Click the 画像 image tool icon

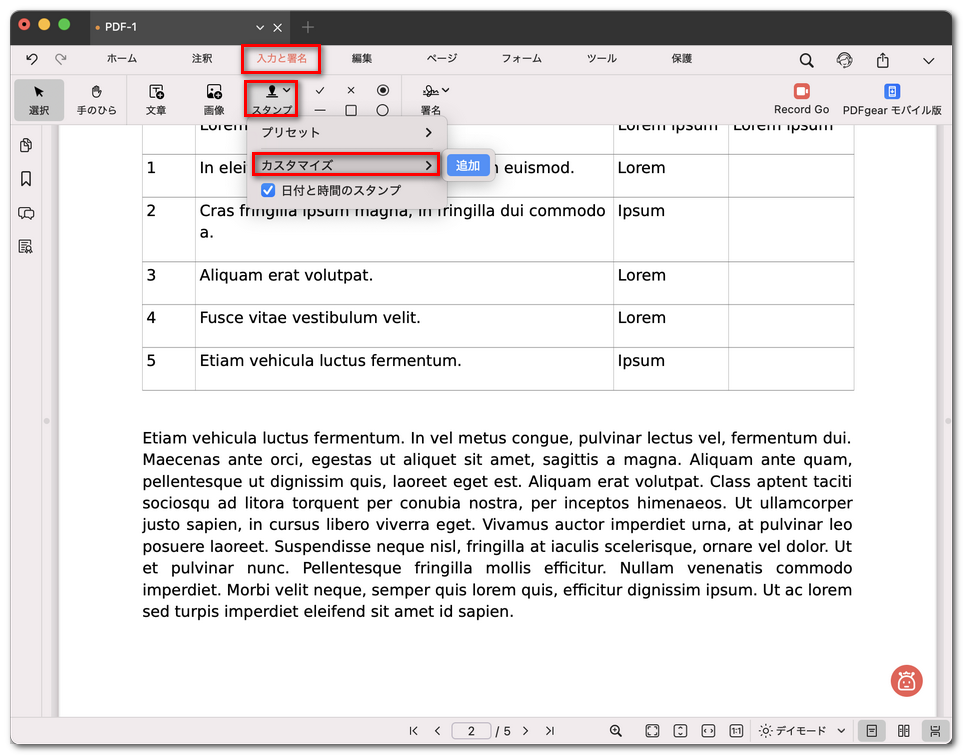[214, 98]
